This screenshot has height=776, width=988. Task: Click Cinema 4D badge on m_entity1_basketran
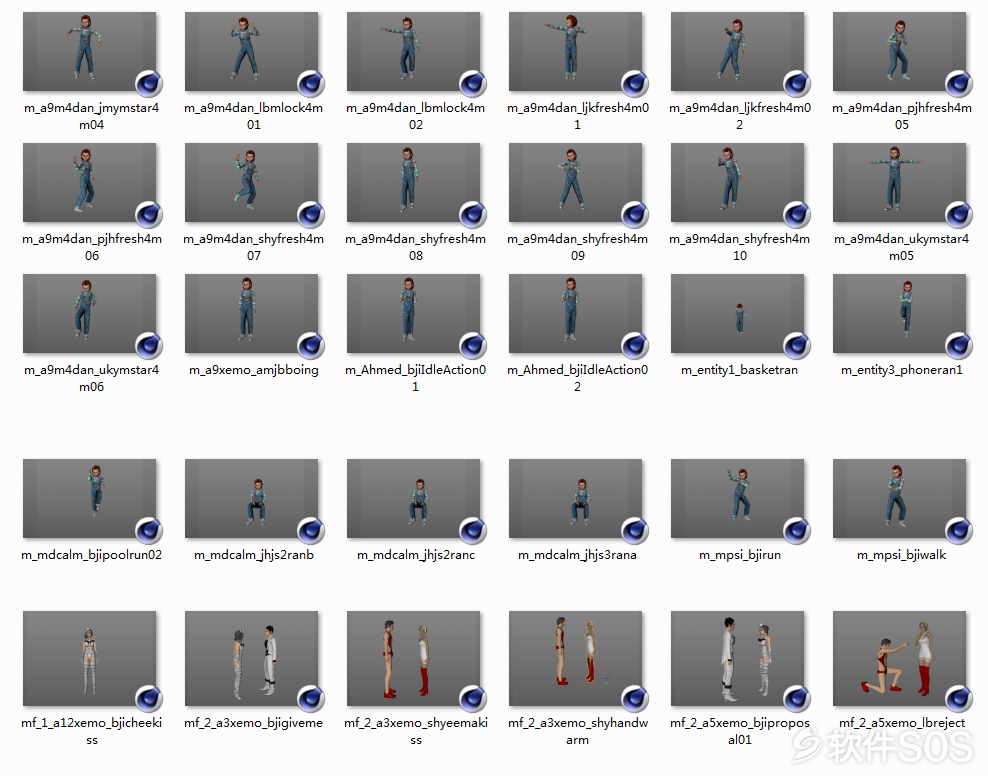(796, 346)
